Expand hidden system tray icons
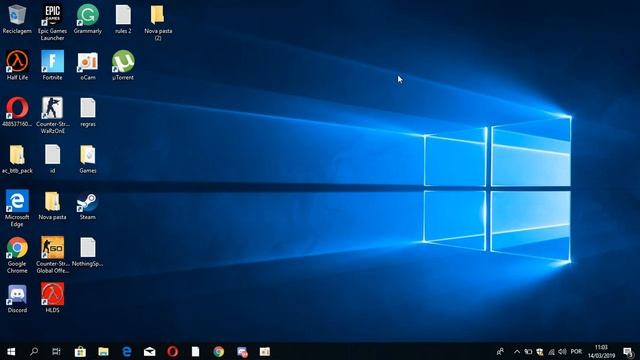 pyautogui.click(x=517, y=351)
